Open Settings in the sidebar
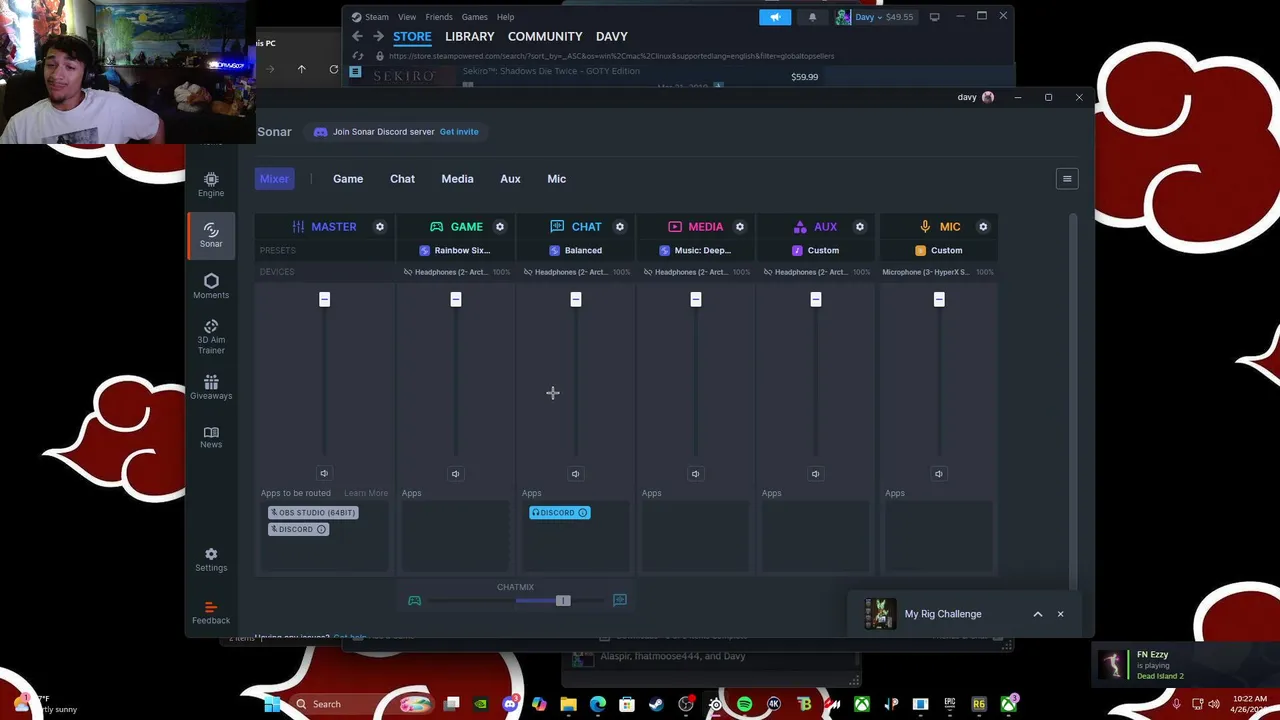This screenshot has width=1280, height=720. coord(211,560)
